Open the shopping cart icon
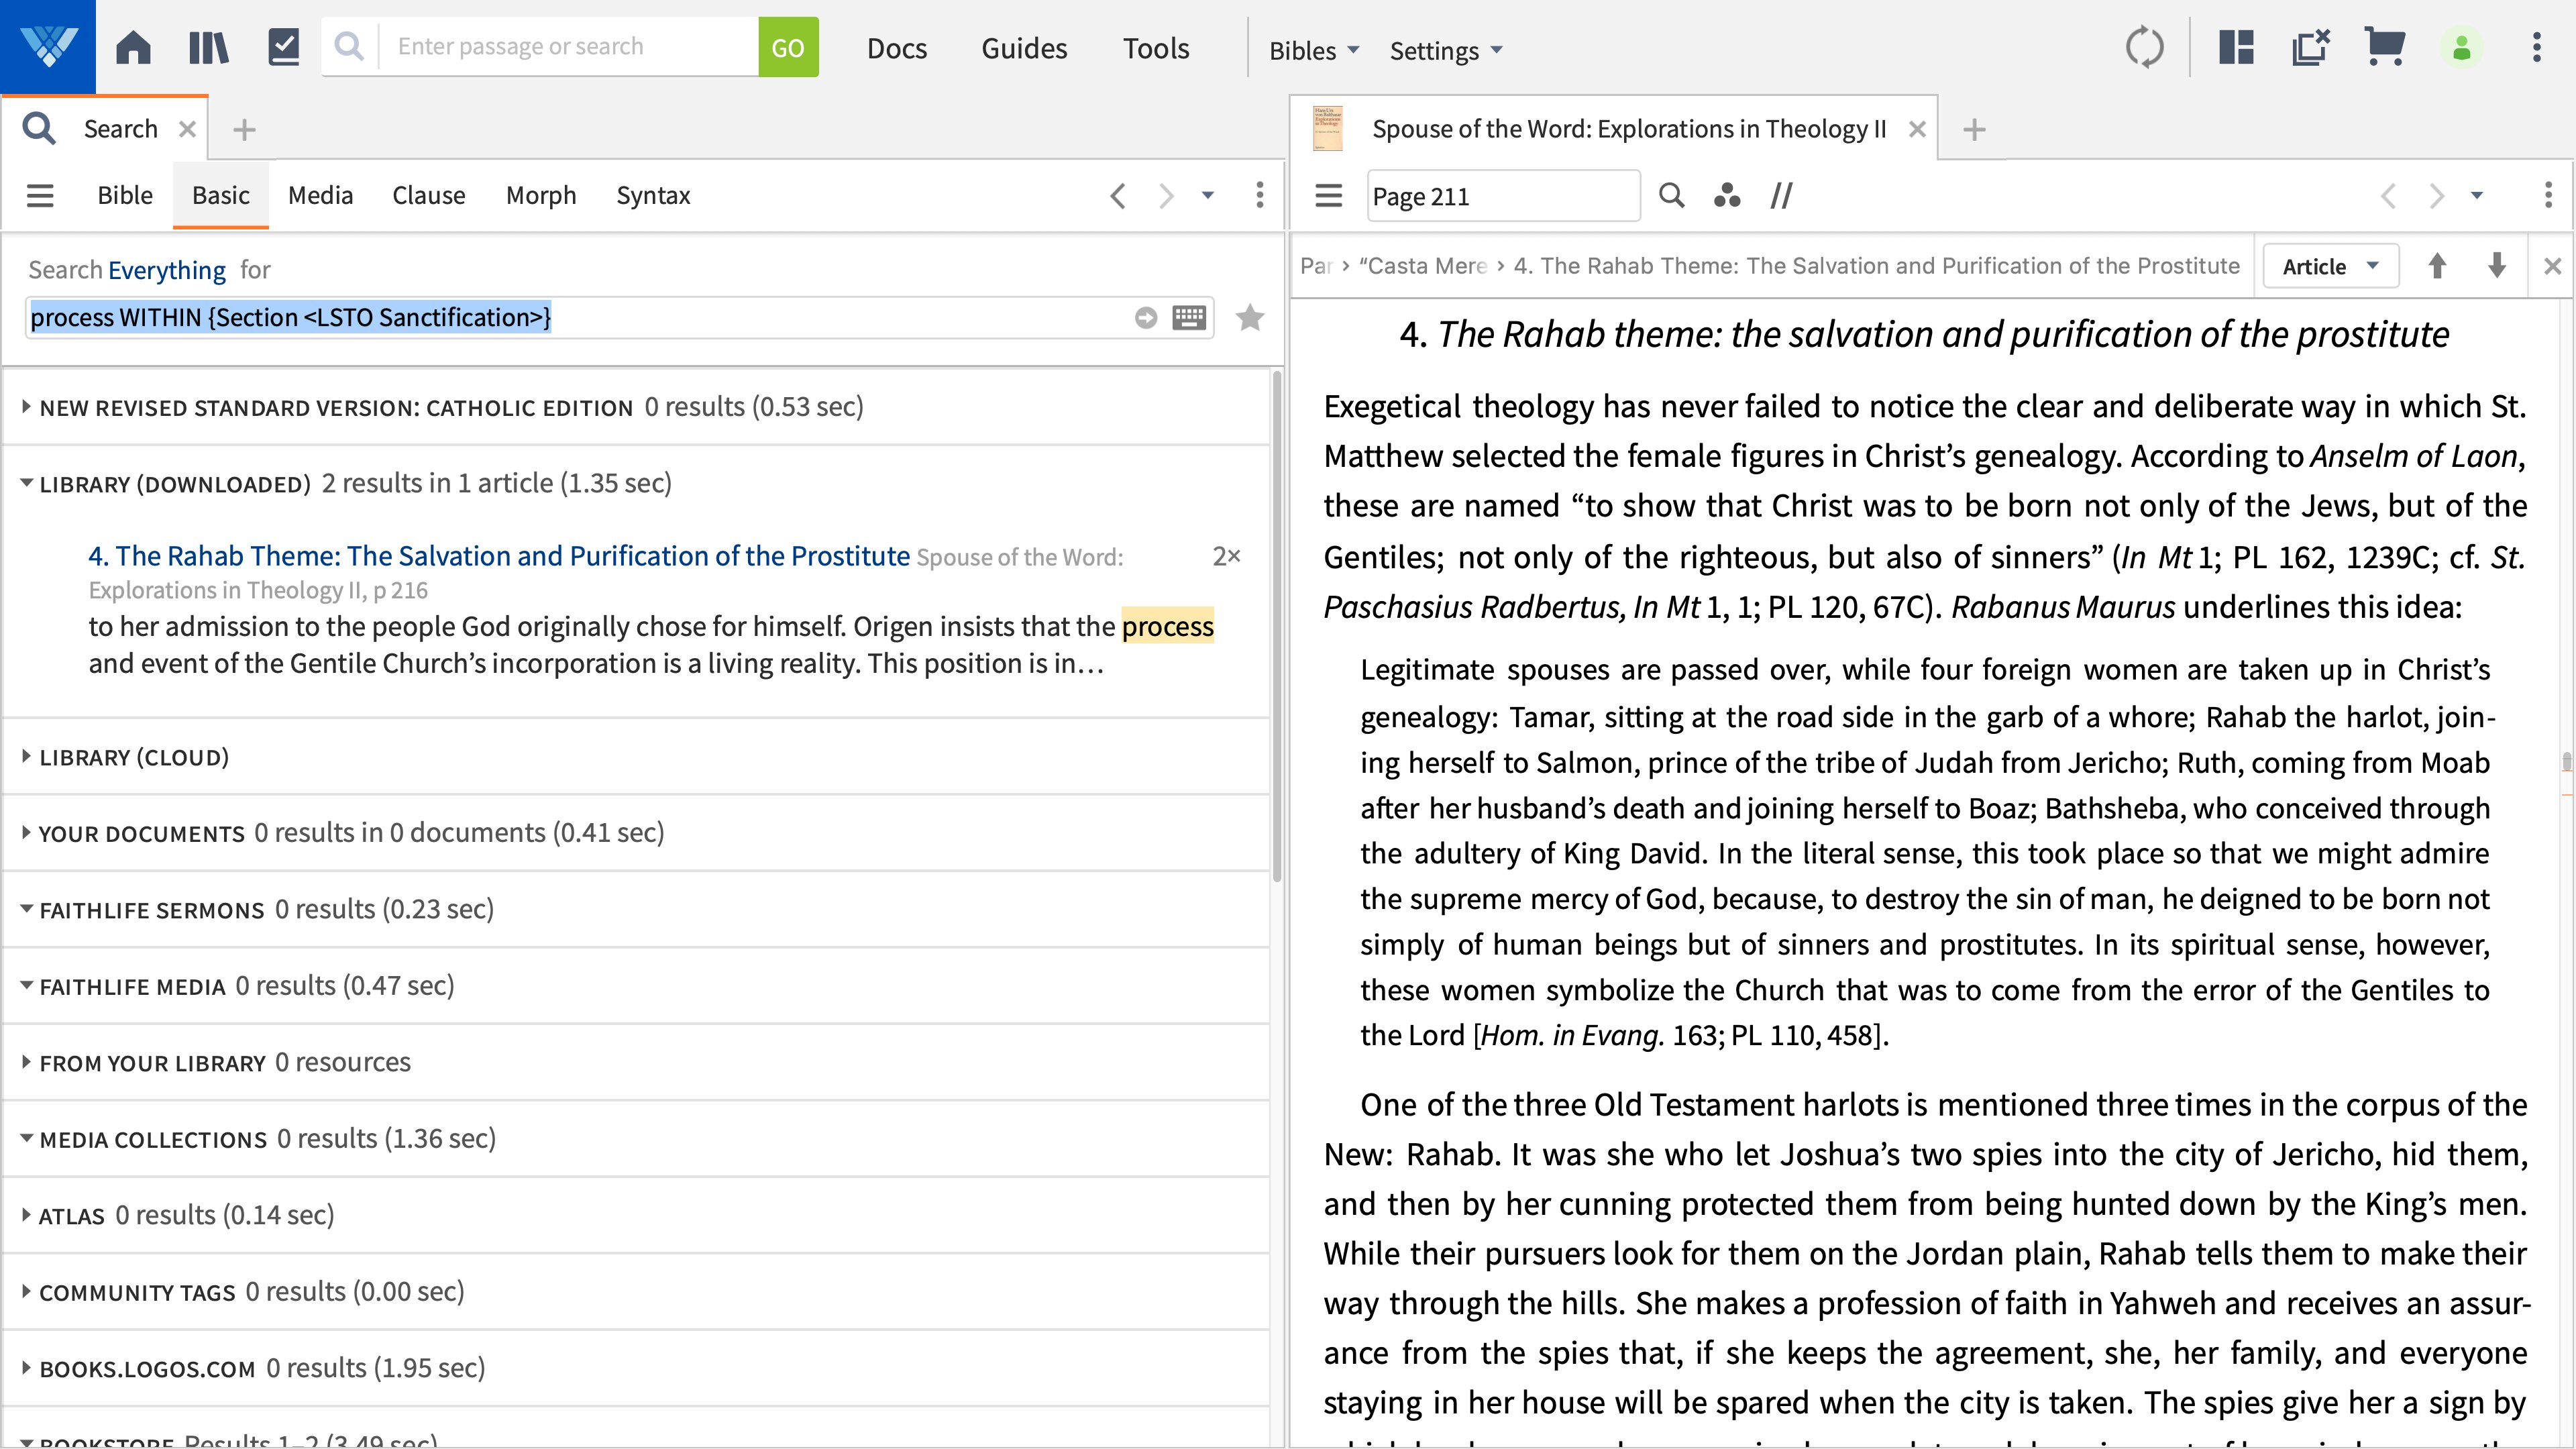 coord(2384,47)
